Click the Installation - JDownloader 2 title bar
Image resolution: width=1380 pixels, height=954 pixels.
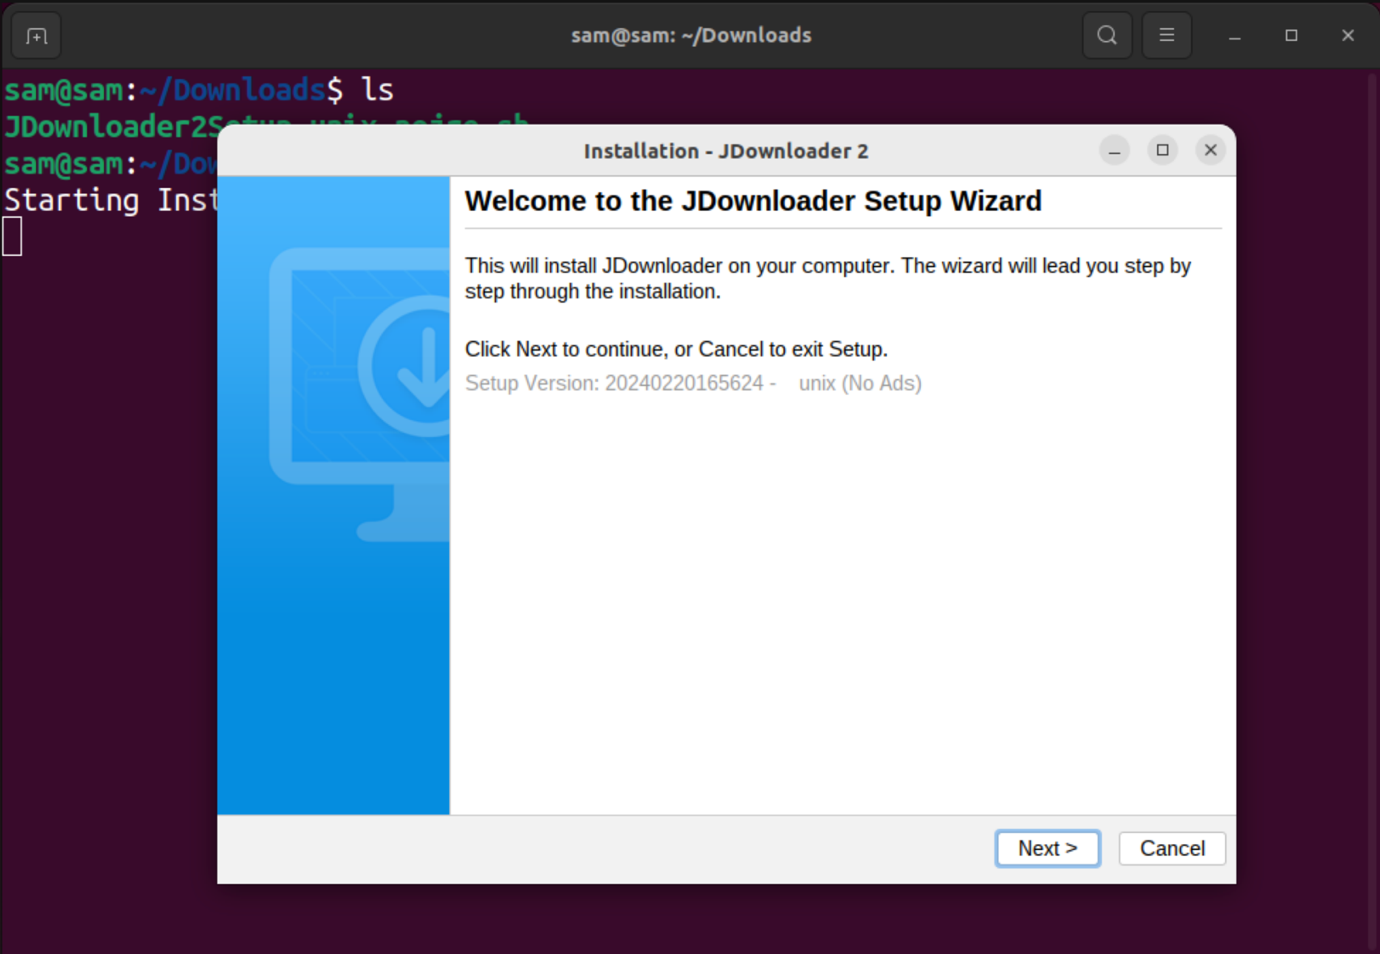click(726, 150)
